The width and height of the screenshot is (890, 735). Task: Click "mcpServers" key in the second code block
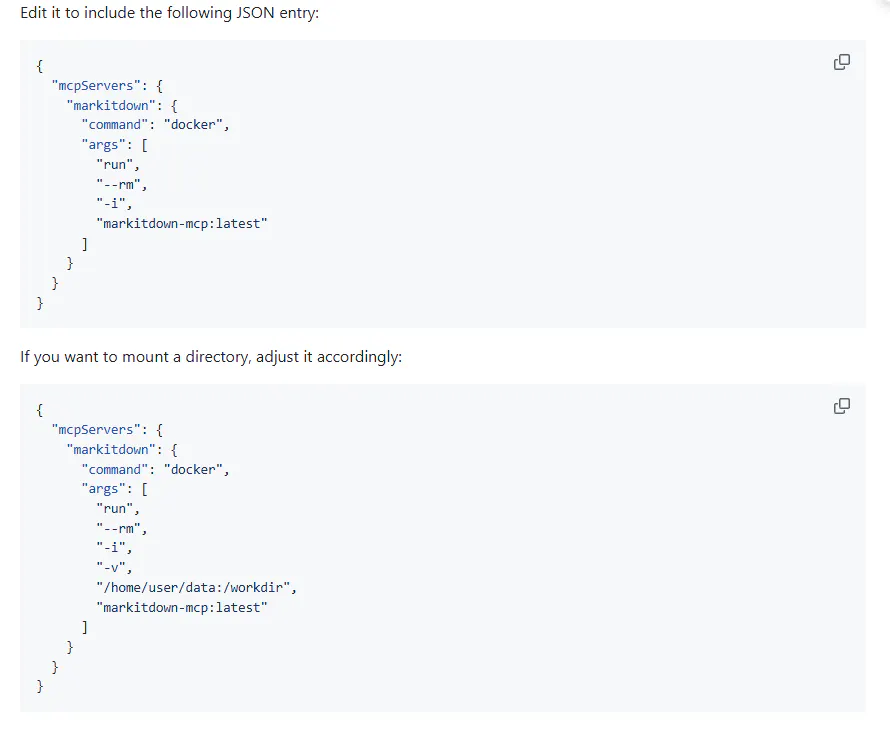tap(95, 430)
